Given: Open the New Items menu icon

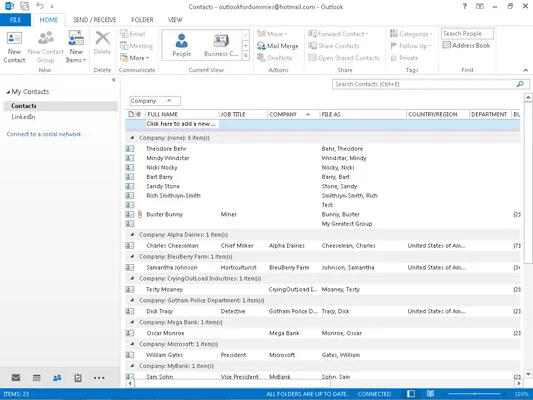Looking at the screenshot, I should [x=76, y=38].
